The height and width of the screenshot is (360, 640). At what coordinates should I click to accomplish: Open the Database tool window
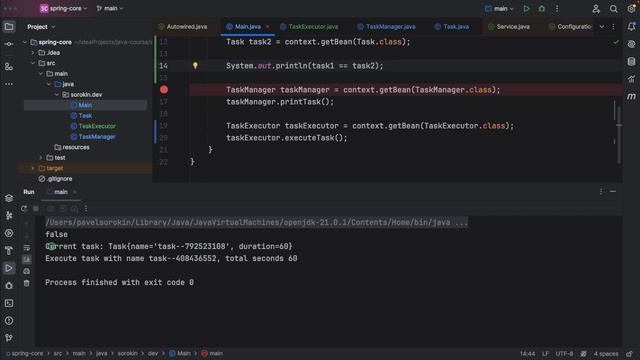pyautogui.click(x=631, y=62)
